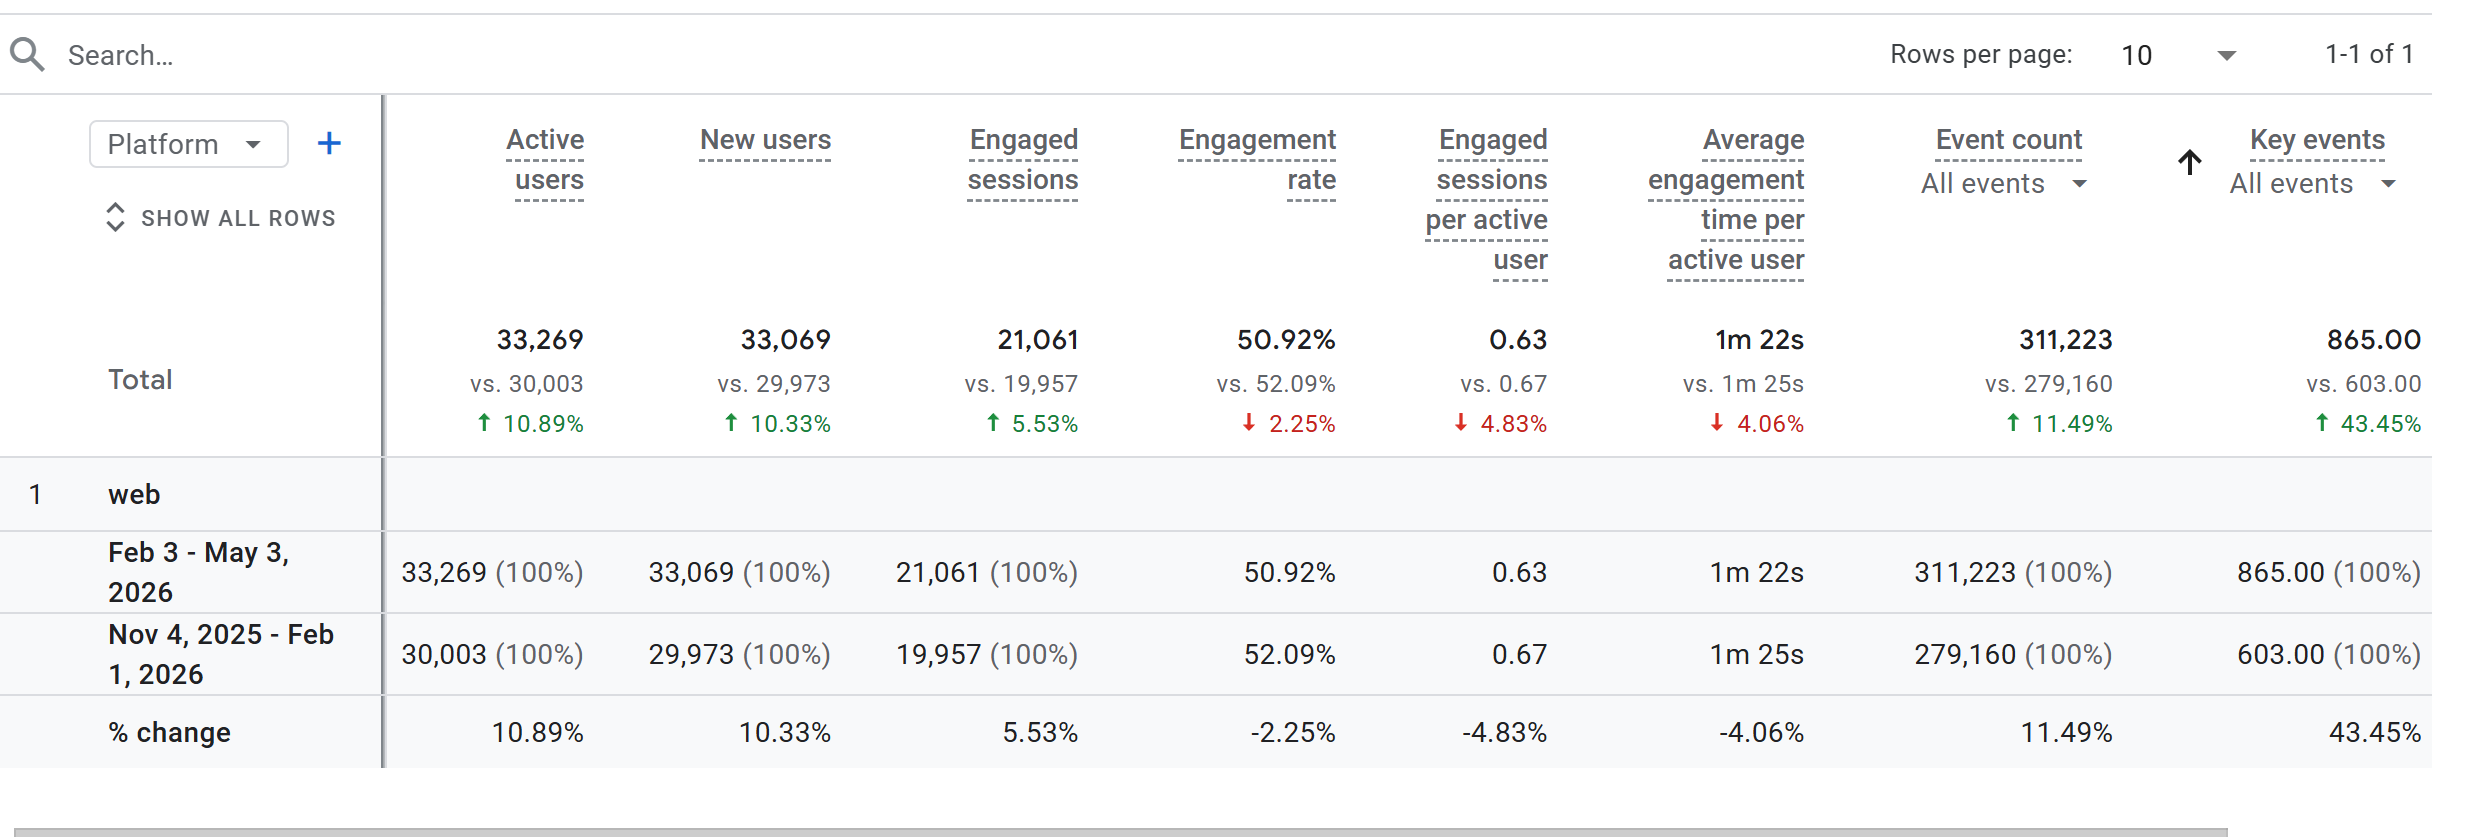Click the sort arrow beside Key events

pos(2189,162)
